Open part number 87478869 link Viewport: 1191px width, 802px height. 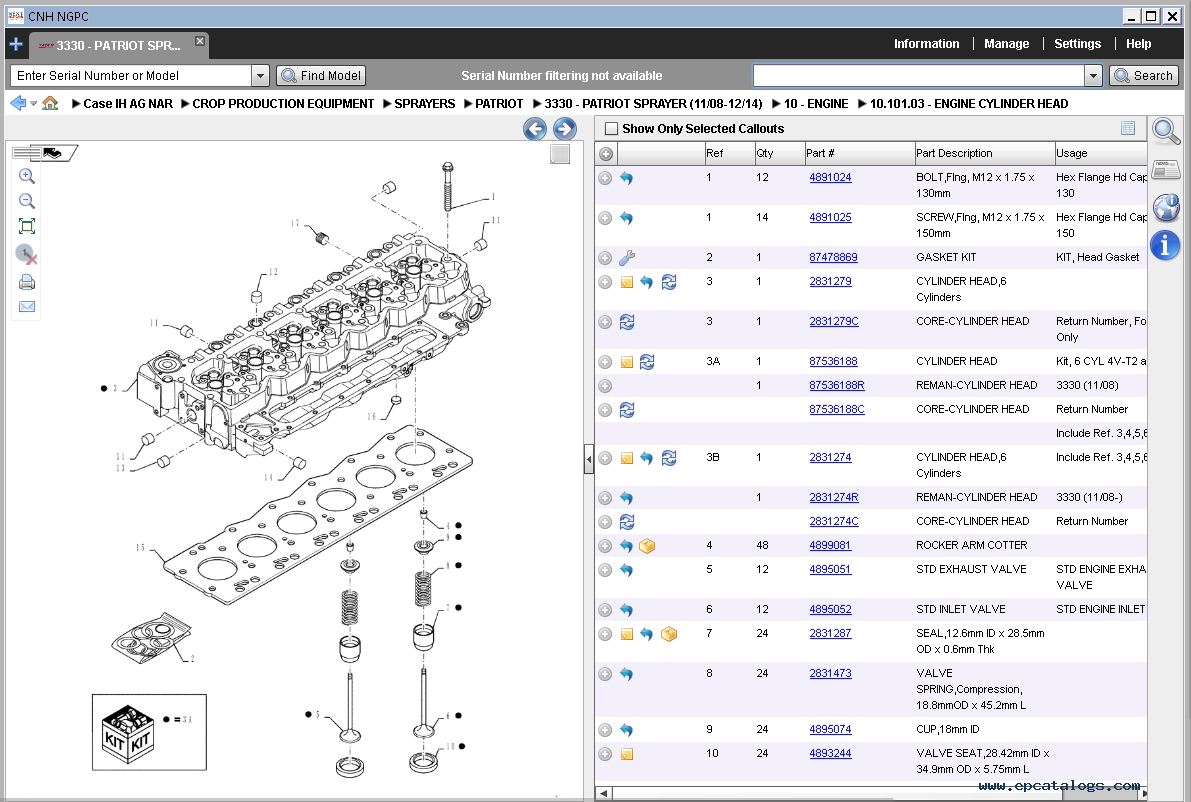click(833, 257)
